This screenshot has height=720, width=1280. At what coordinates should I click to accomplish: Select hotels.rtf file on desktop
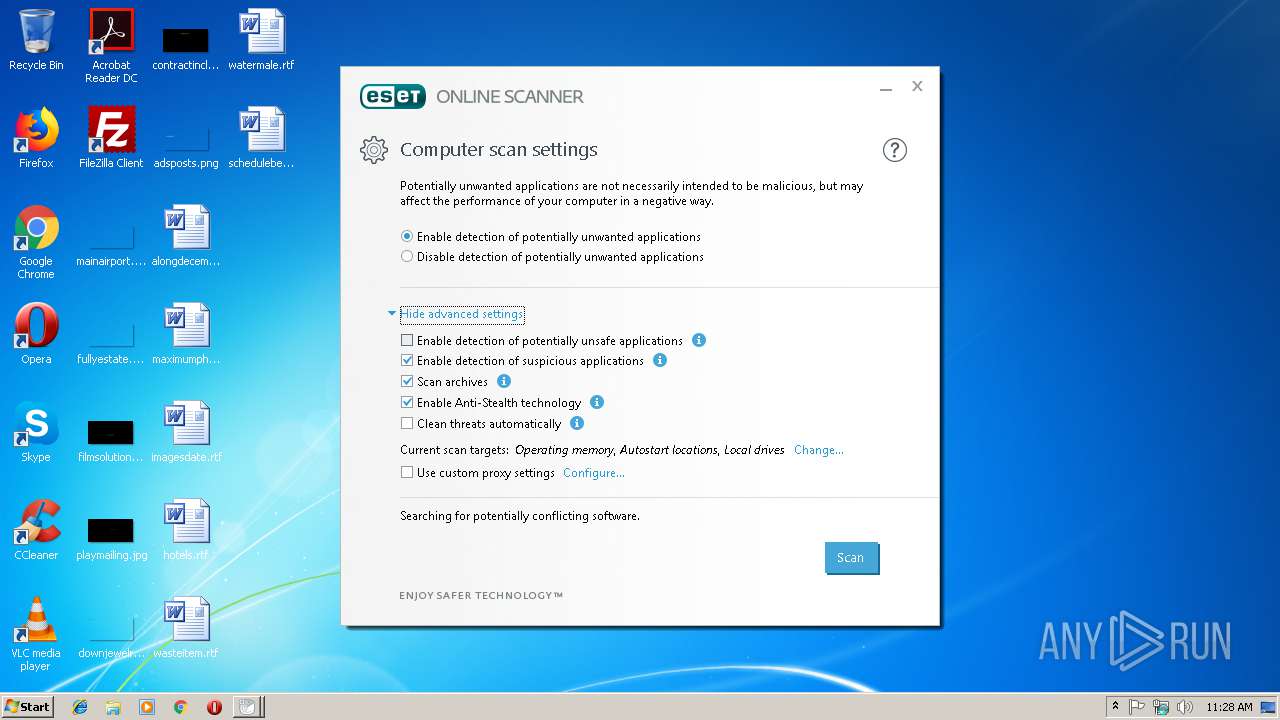[x=186, y=530]
